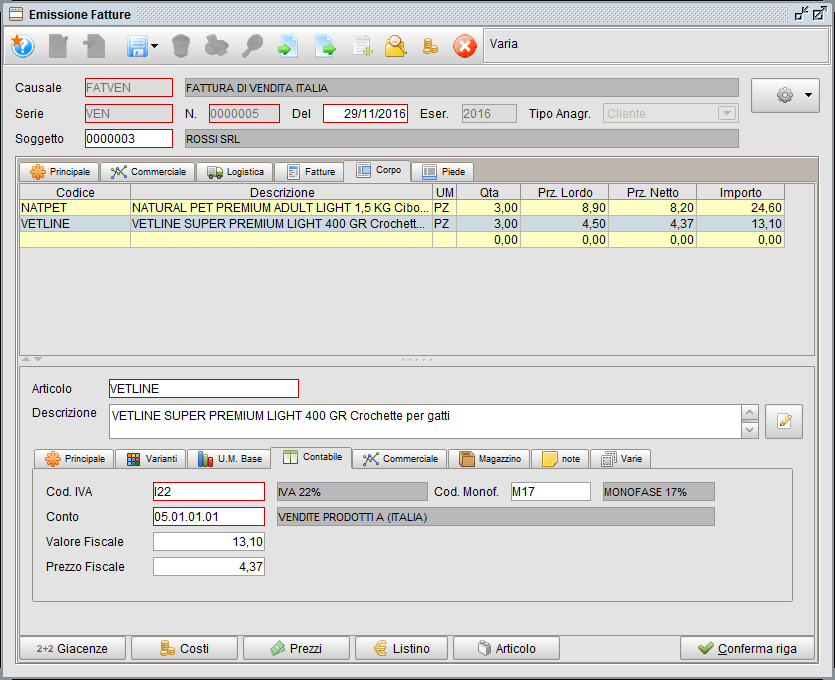Open the Varianti tab

tap(151, 459)
